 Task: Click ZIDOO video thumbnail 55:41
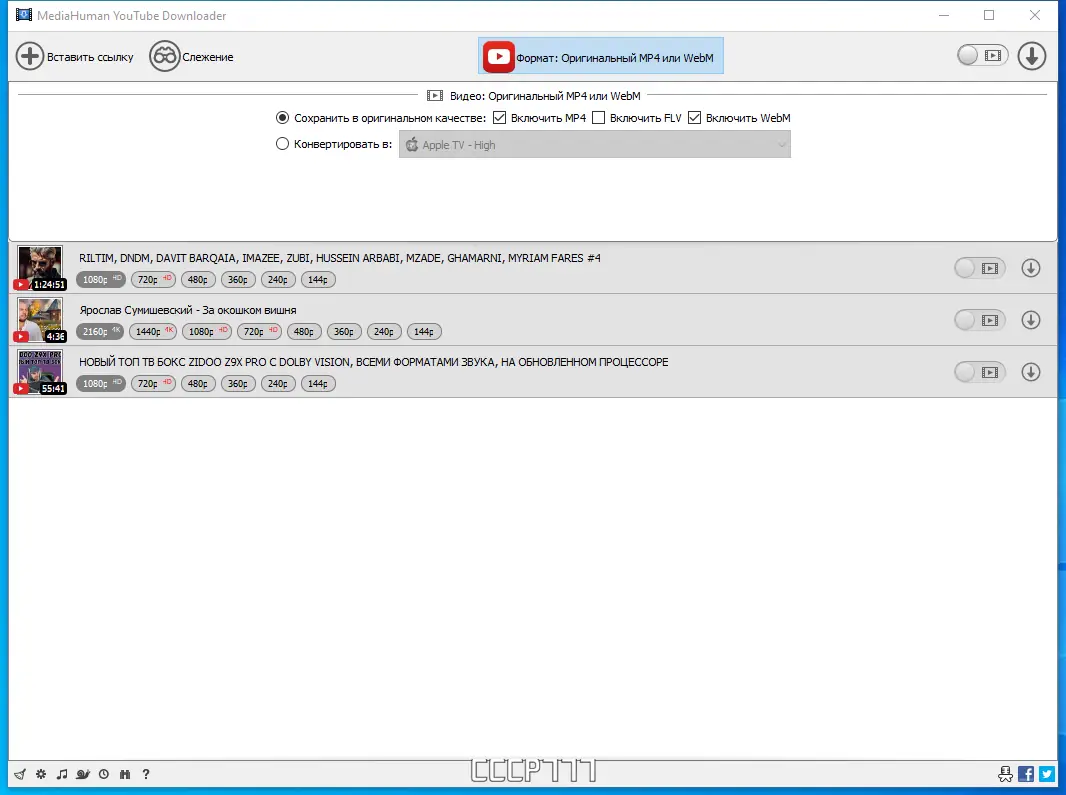click(39, 372)
